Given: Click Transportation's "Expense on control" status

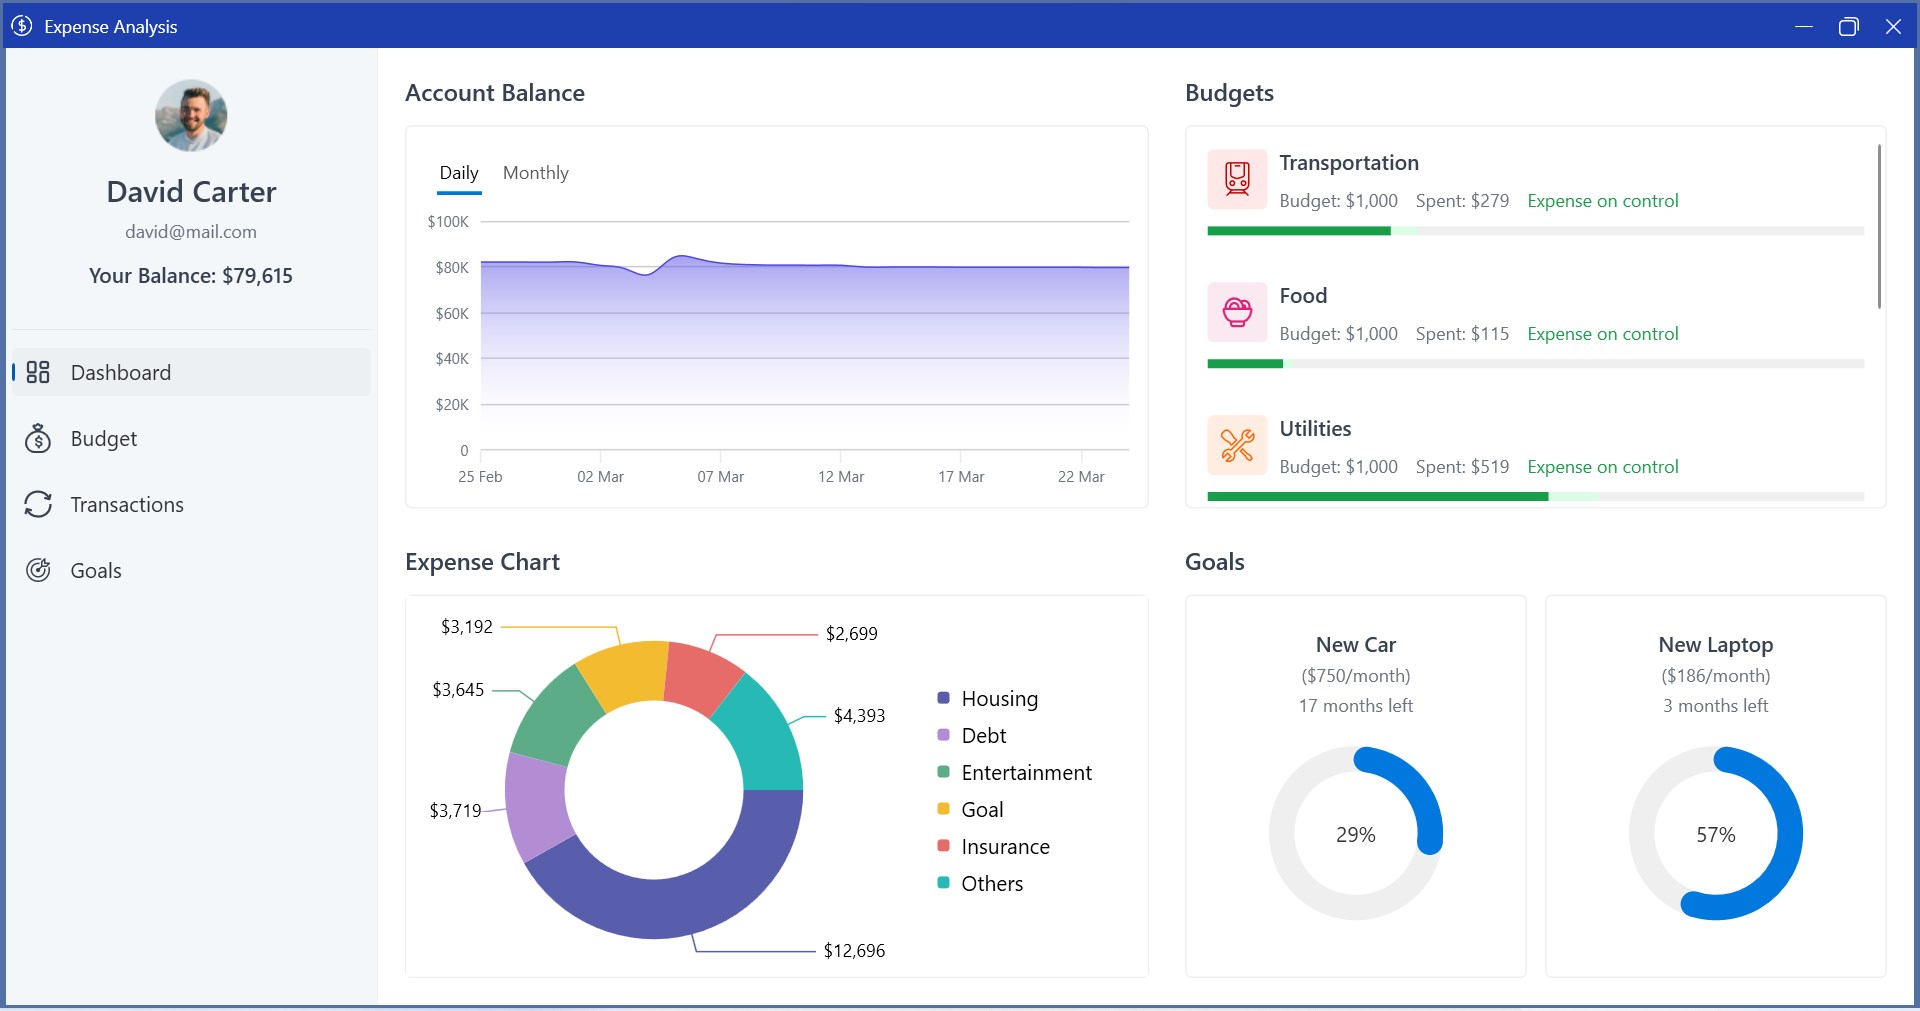Looking at the screenshot, I should coord(1602,201).
